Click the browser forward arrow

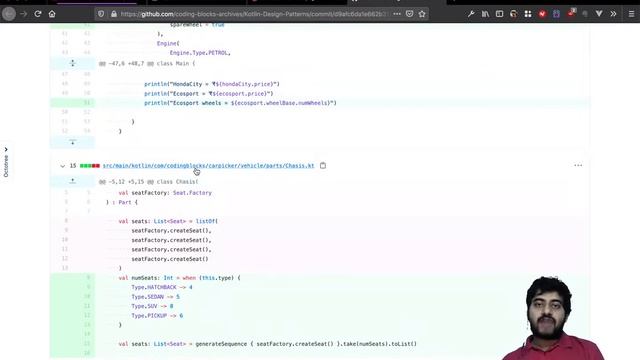tap(24, 14)
